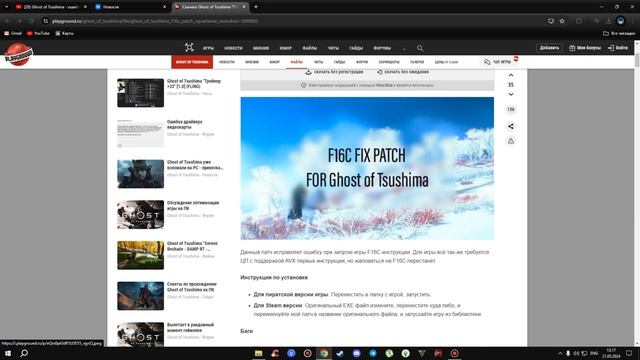Open the YouTube bookmark

click(x=38, y=33)
